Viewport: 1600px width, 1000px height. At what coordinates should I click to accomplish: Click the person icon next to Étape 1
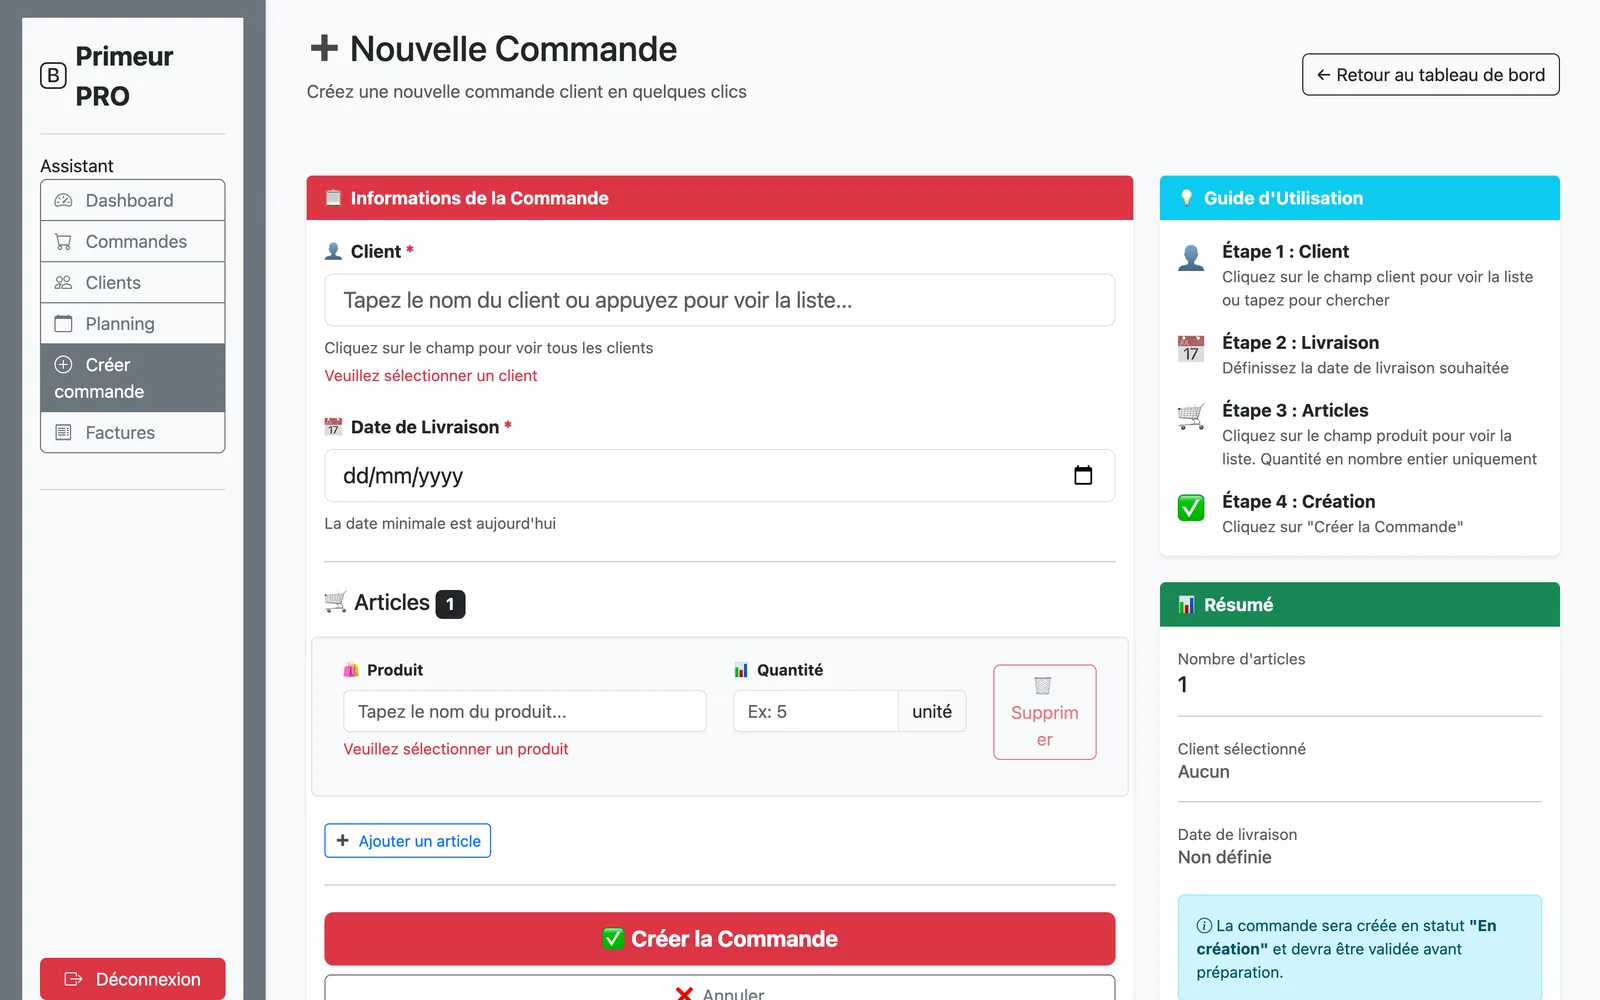click(1191, 258)
